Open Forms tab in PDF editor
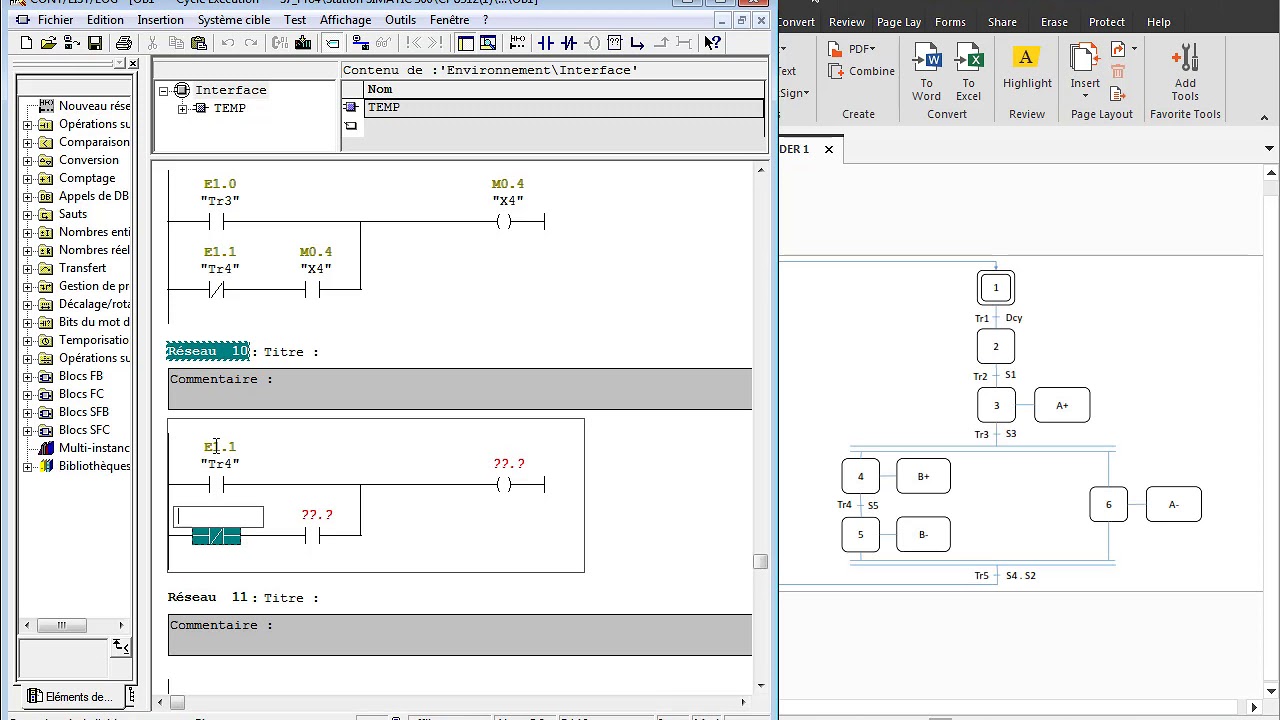The height and width of the screenshot is (720, 1280). point(950,22)
